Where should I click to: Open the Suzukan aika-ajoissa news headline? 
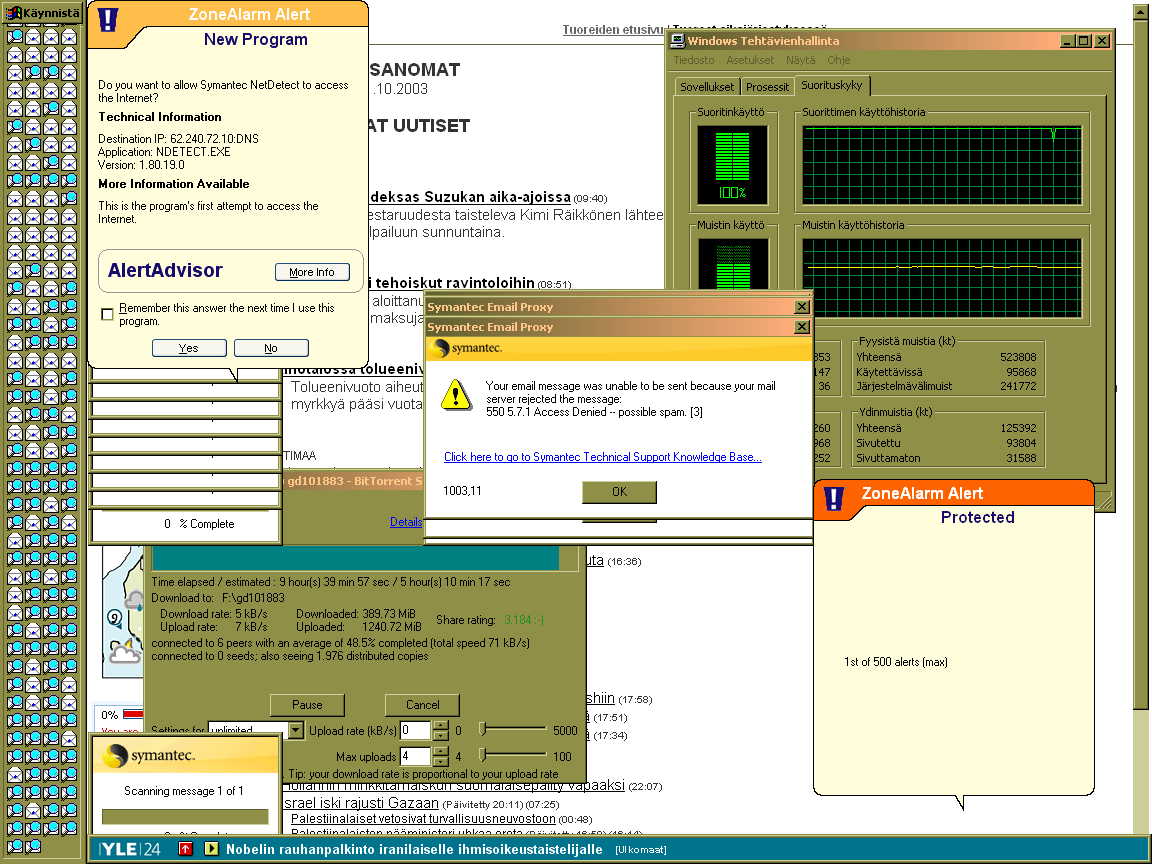pos(470,197)
